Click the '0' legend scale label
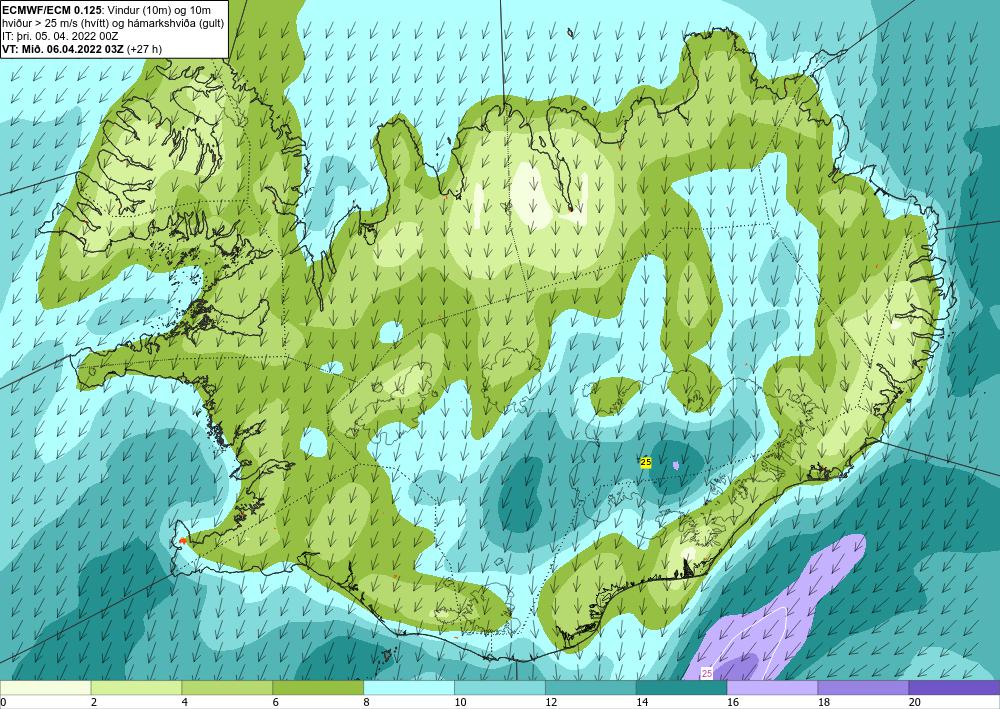The width and height of the screenshot is (1000, 709). point(3,702)
